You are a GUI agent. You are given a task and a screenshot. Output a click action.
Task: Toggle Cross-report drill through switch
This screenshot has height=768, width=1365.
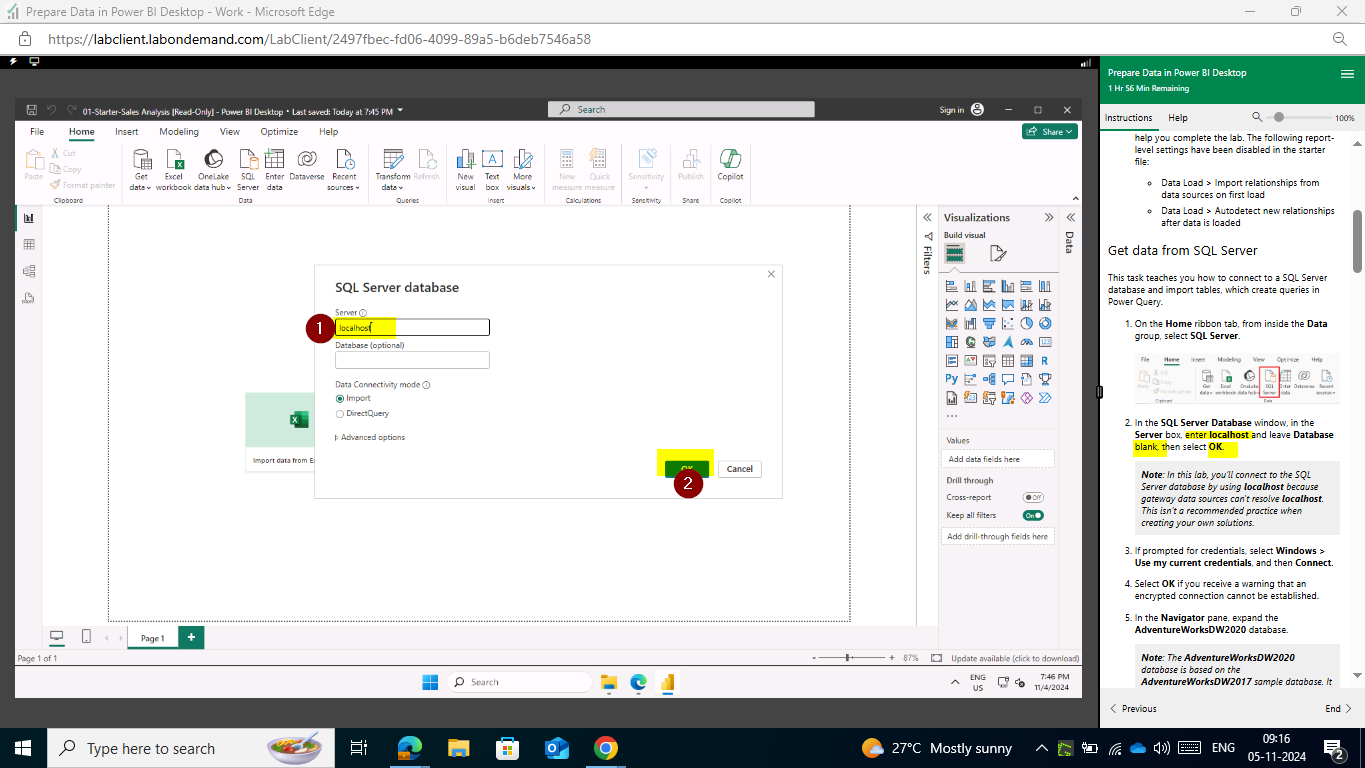(1033, 497)
